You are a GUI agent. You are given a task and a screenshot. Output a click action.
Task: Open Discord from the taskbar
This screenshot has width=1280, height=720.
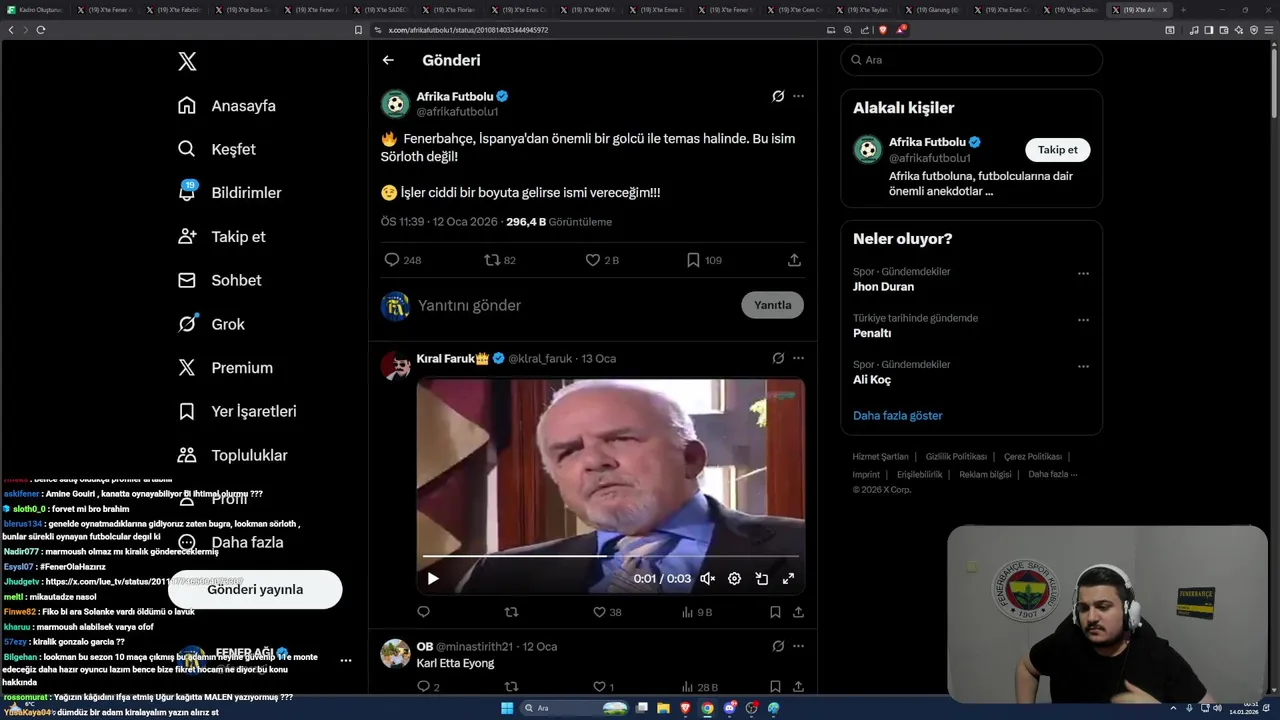(729, 708)
